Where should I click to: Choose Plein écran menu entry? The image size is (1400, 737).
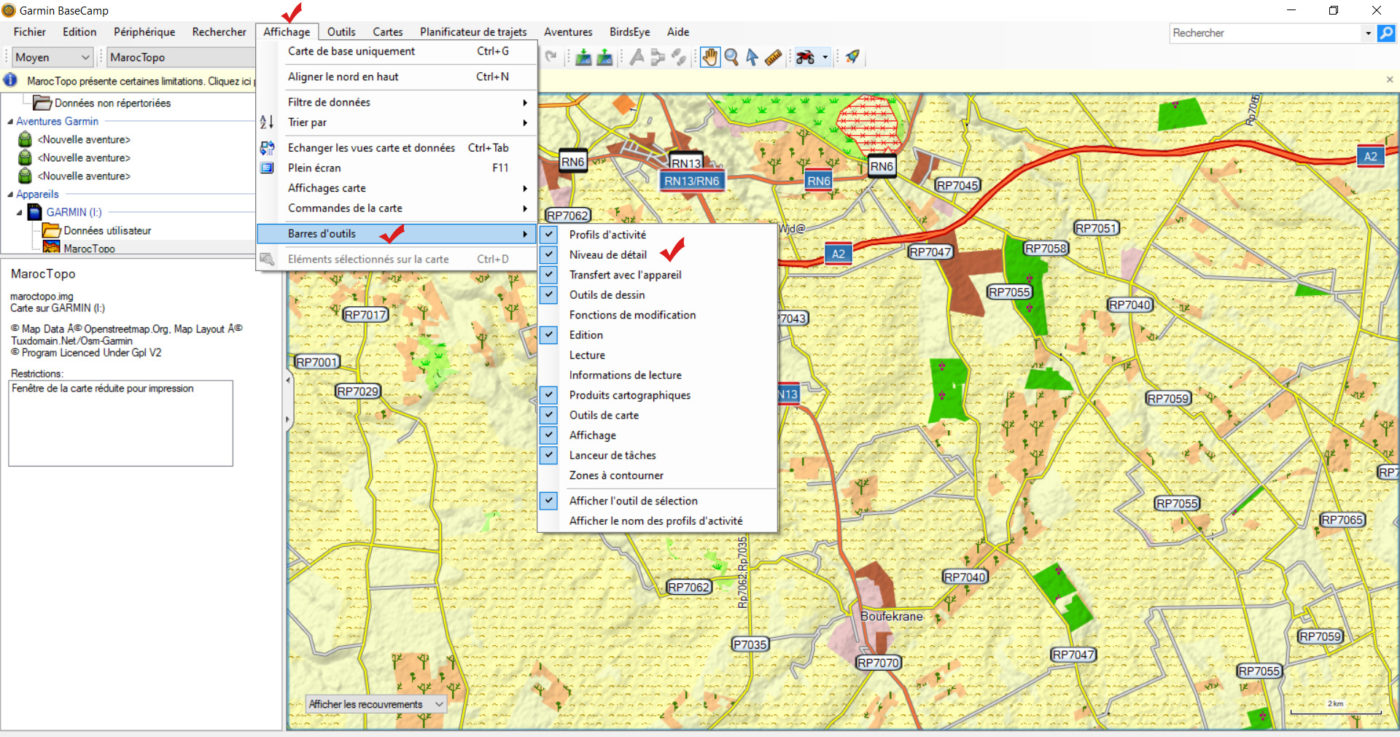click(x=397, y=168)
